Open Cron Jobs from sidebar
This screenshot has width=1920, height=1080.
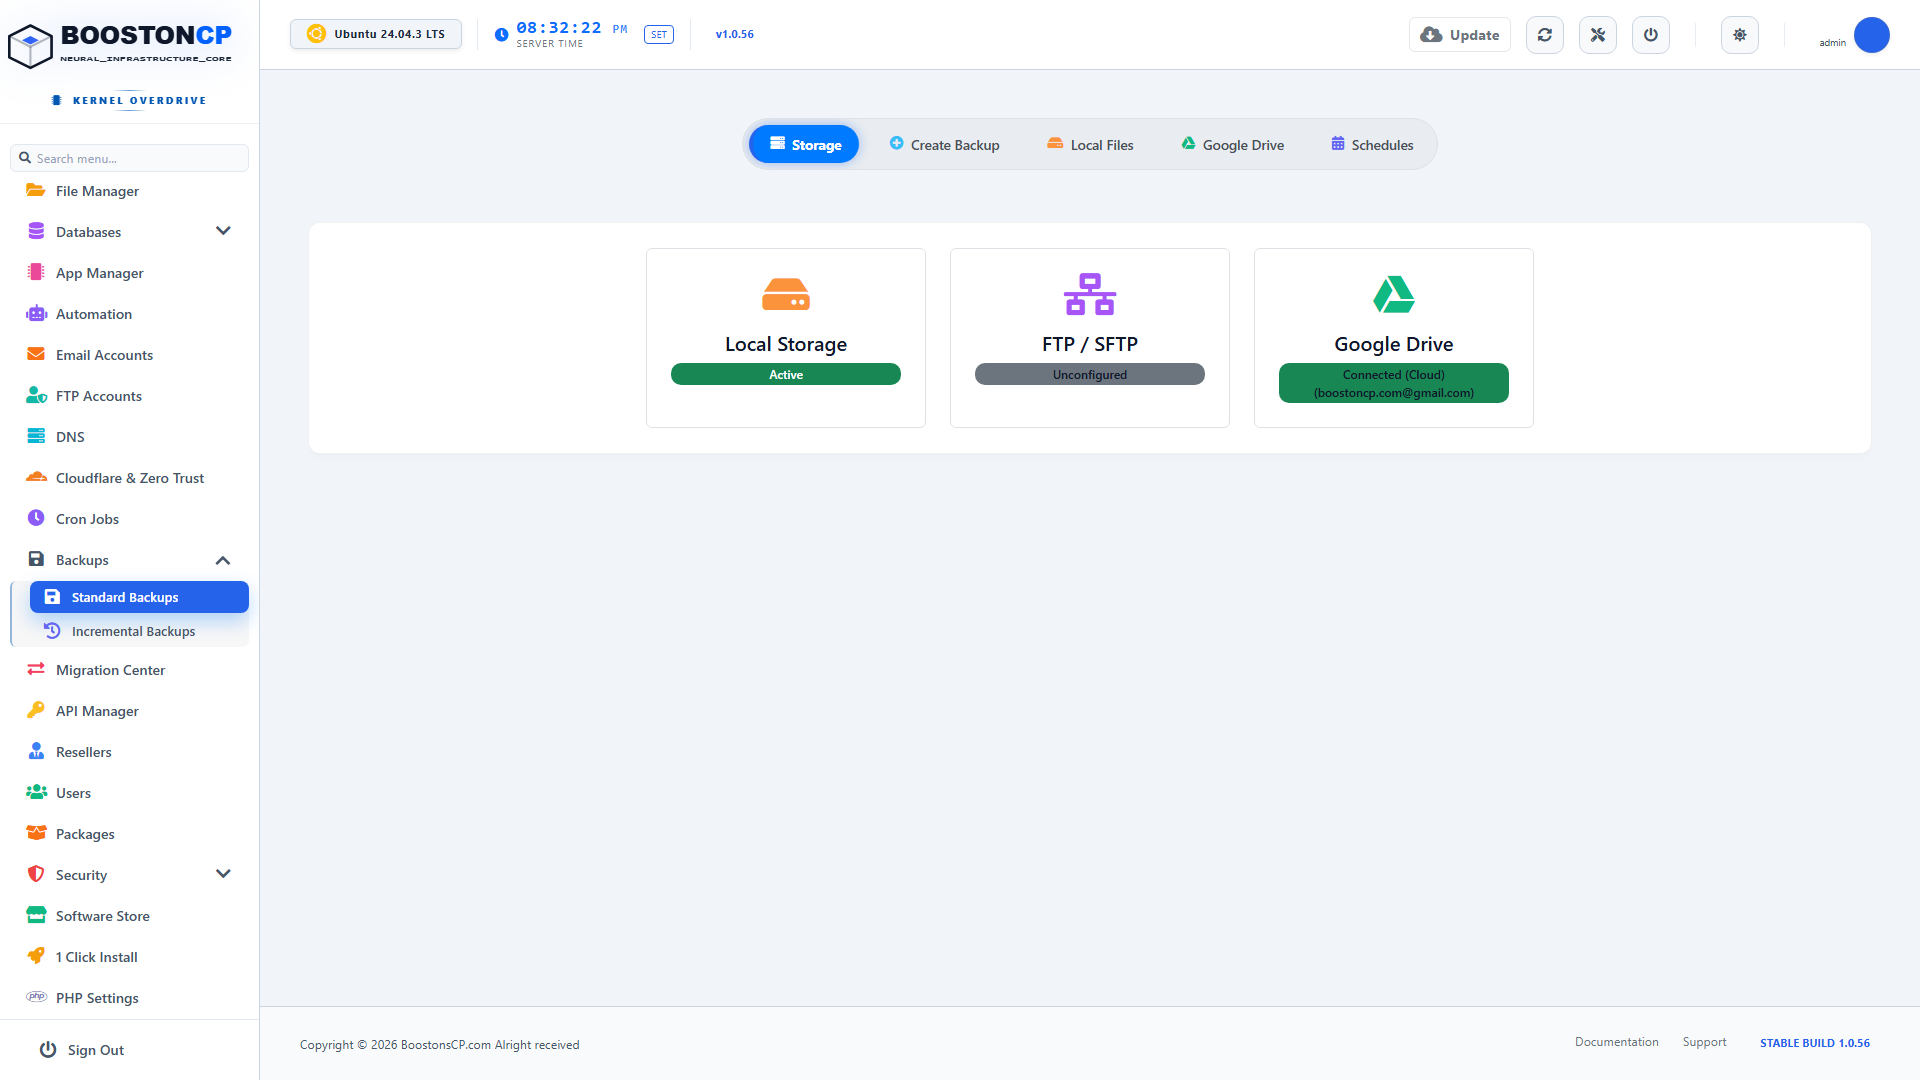coord(130,519)
